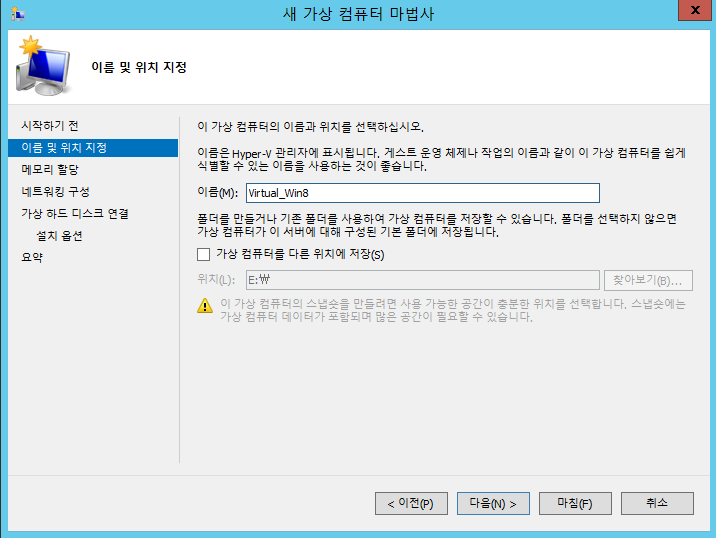This screenshot has height=538, width=716.
Task: Click the '< 이전(P)' button
Action: (x=411, y=503)
